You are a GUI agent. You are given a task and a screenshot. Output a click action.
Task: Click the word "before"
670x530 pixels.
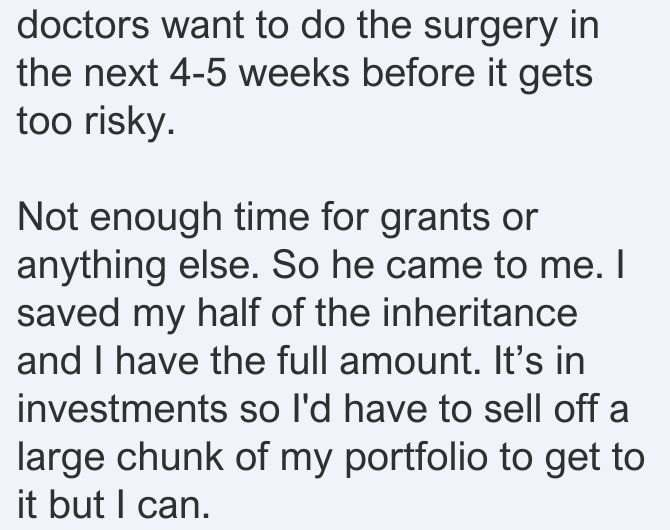pyautogui.click(x=418, y=72)
